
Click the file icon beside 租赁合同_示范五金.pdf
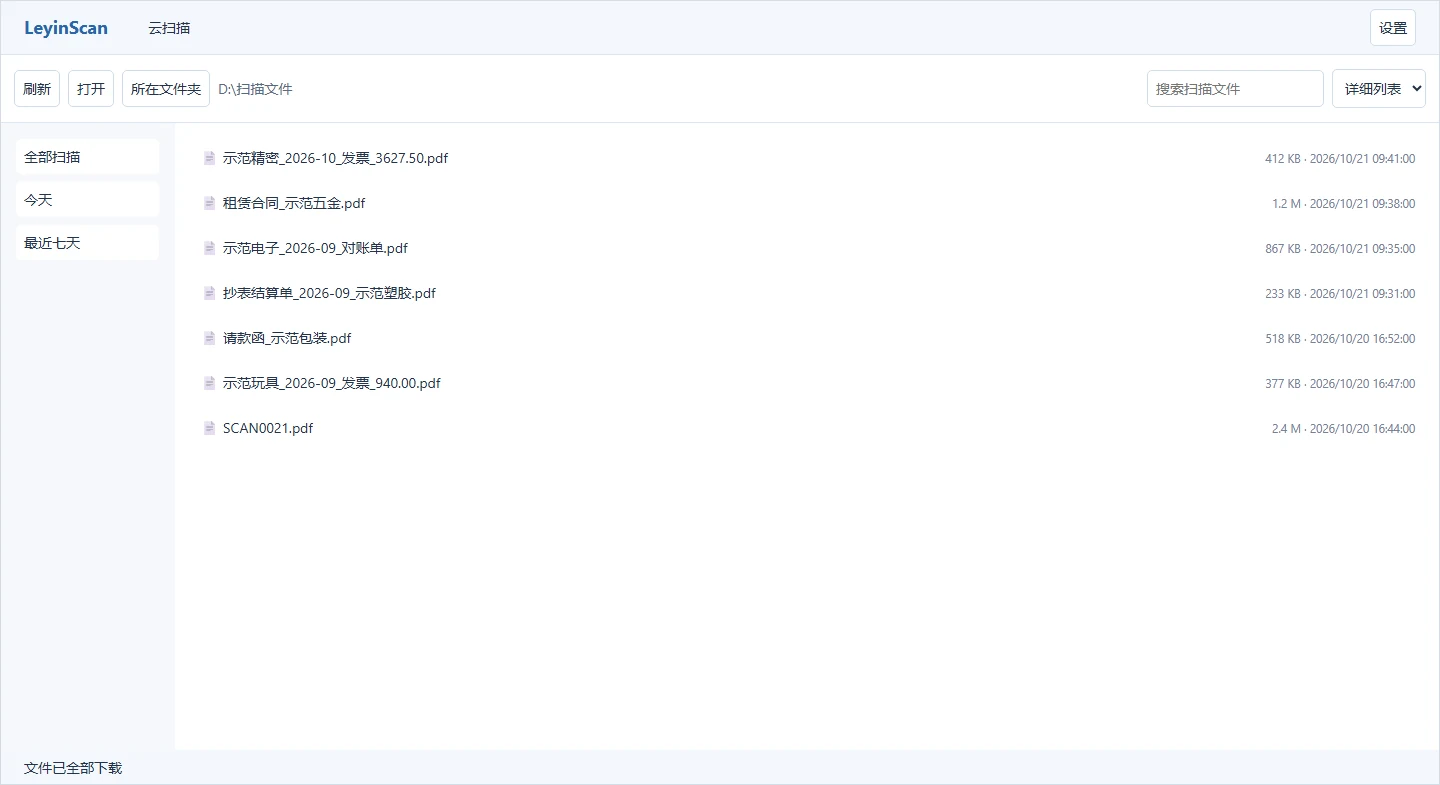210,203
